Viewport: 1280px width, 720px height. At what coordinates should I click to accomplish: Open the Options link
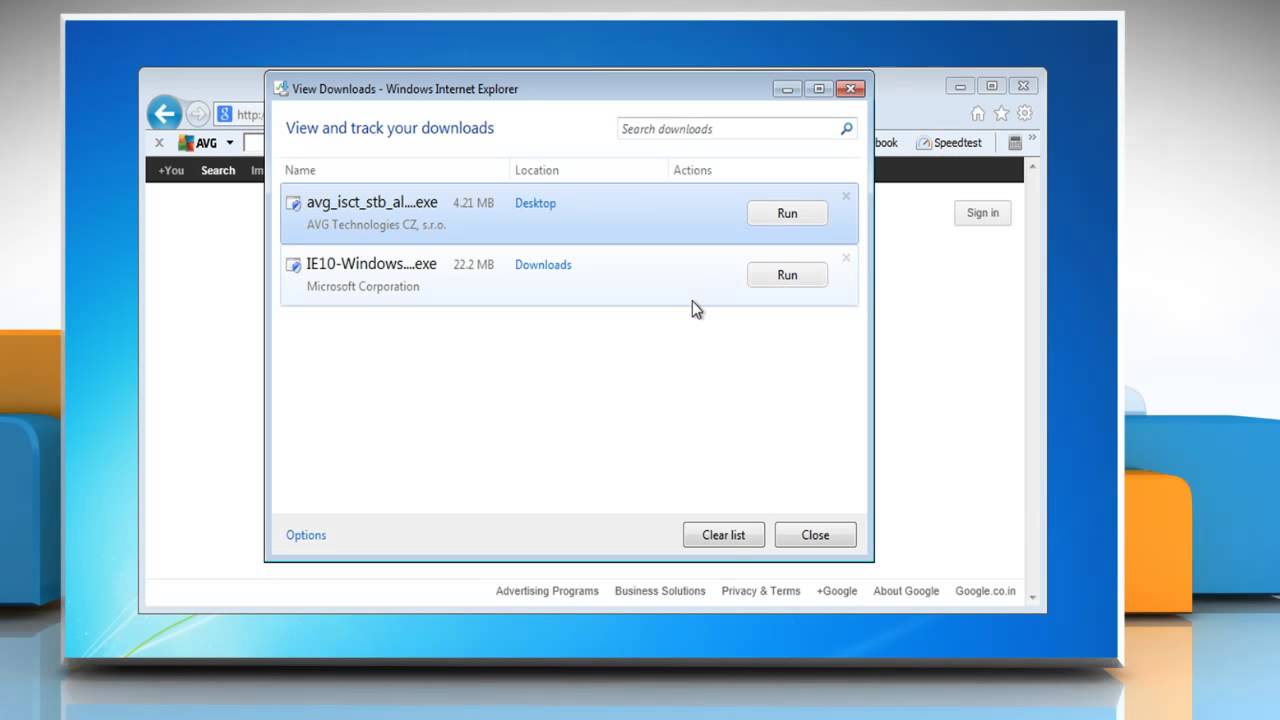point(306,535)
